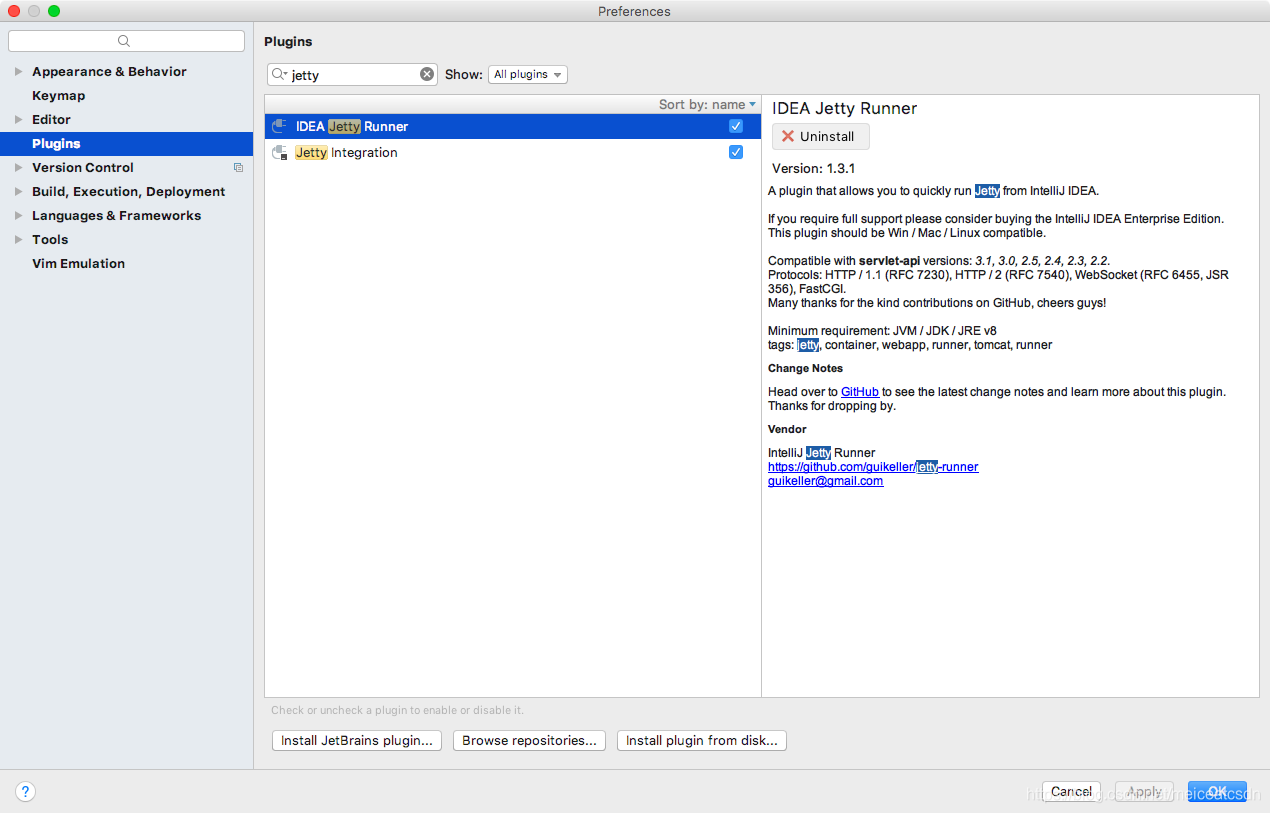Select Keymap in the settings tree
The image size is (1270, 813).
pos(58,96)
